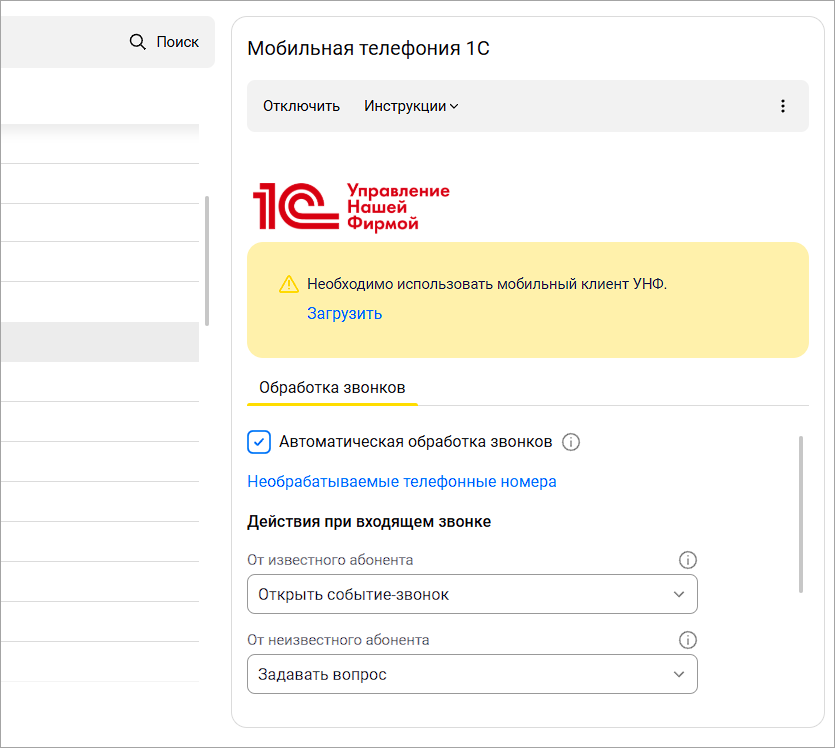Screen dimensions: 835x748
Task: Switch to the Обработка звонков tab
Action: tap(332, 387)
